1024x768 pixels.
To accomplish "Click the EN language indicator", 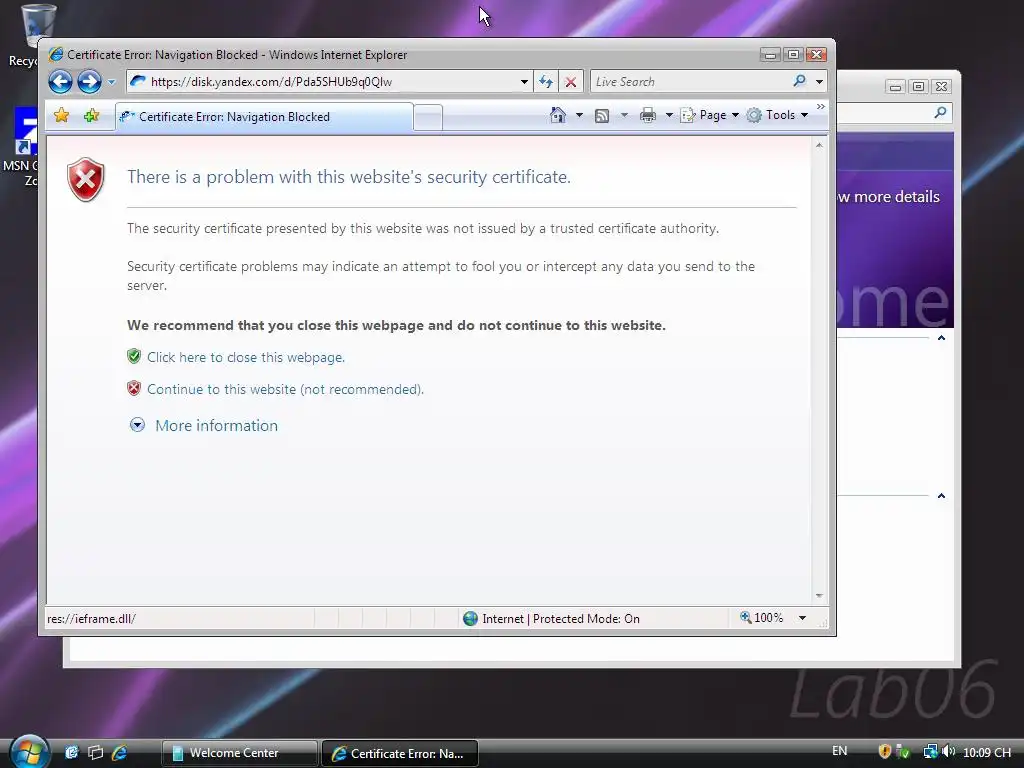I will [840, 751].
